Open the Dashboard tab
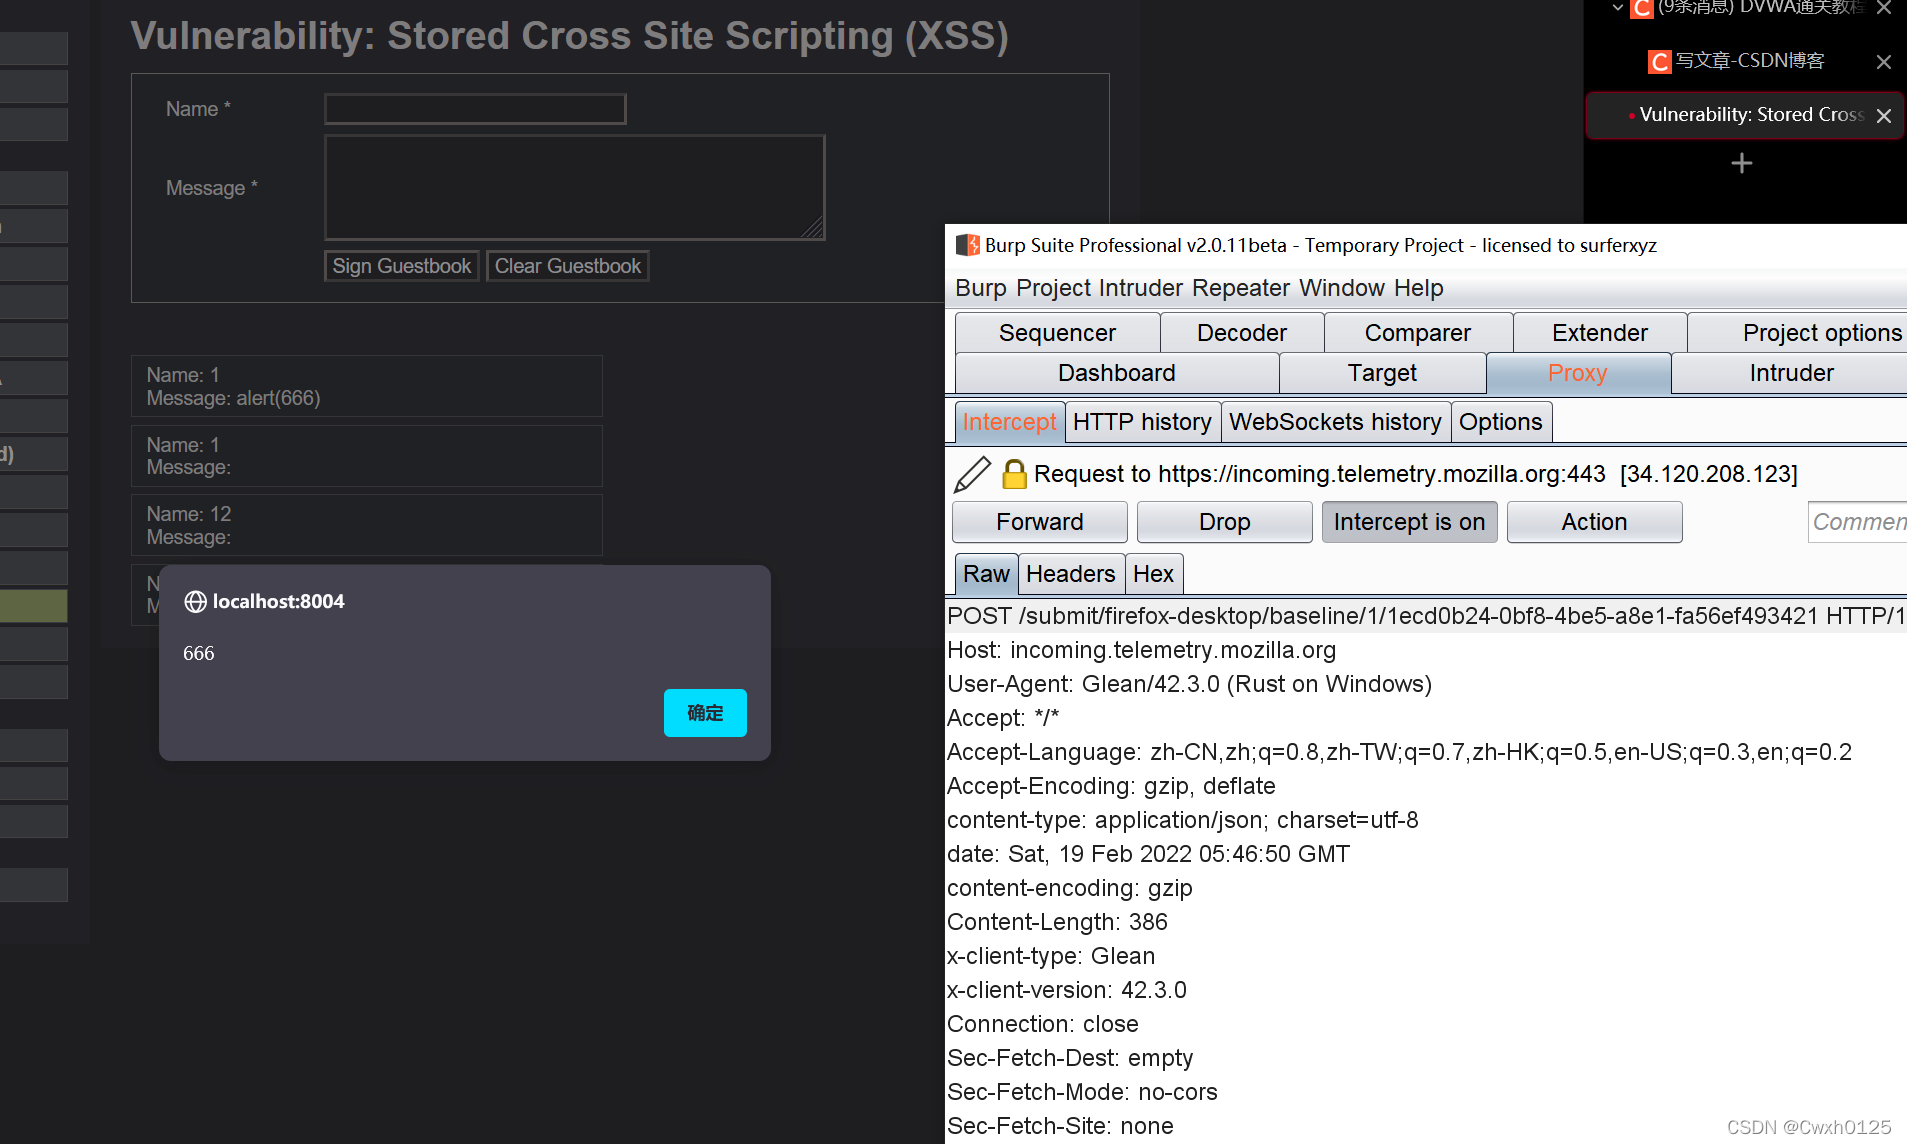The height and width of the screenshot is (1144, 1907). tap(1117, 373)
